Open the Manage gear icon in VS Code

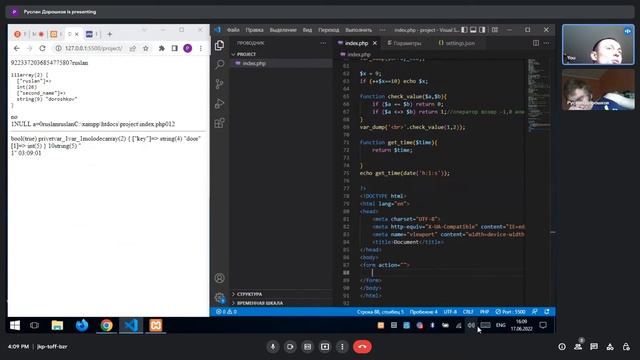click(x=220, y=298)
